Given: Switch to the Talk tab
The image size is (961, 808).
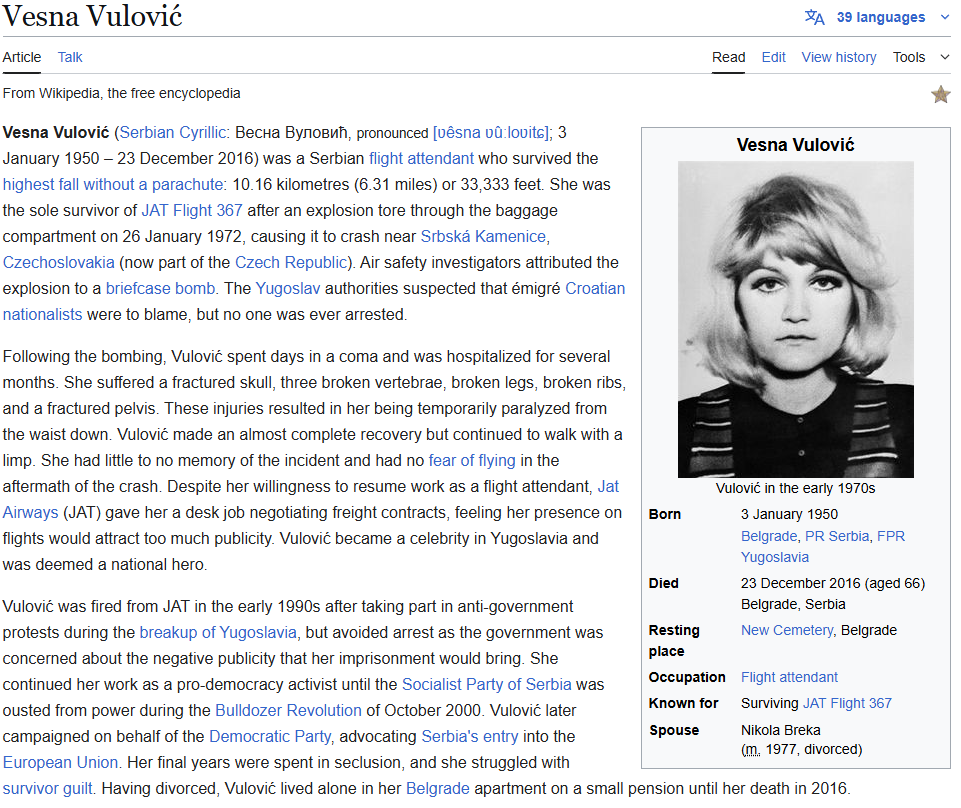Looking at the screenshot, I should 70,57.
